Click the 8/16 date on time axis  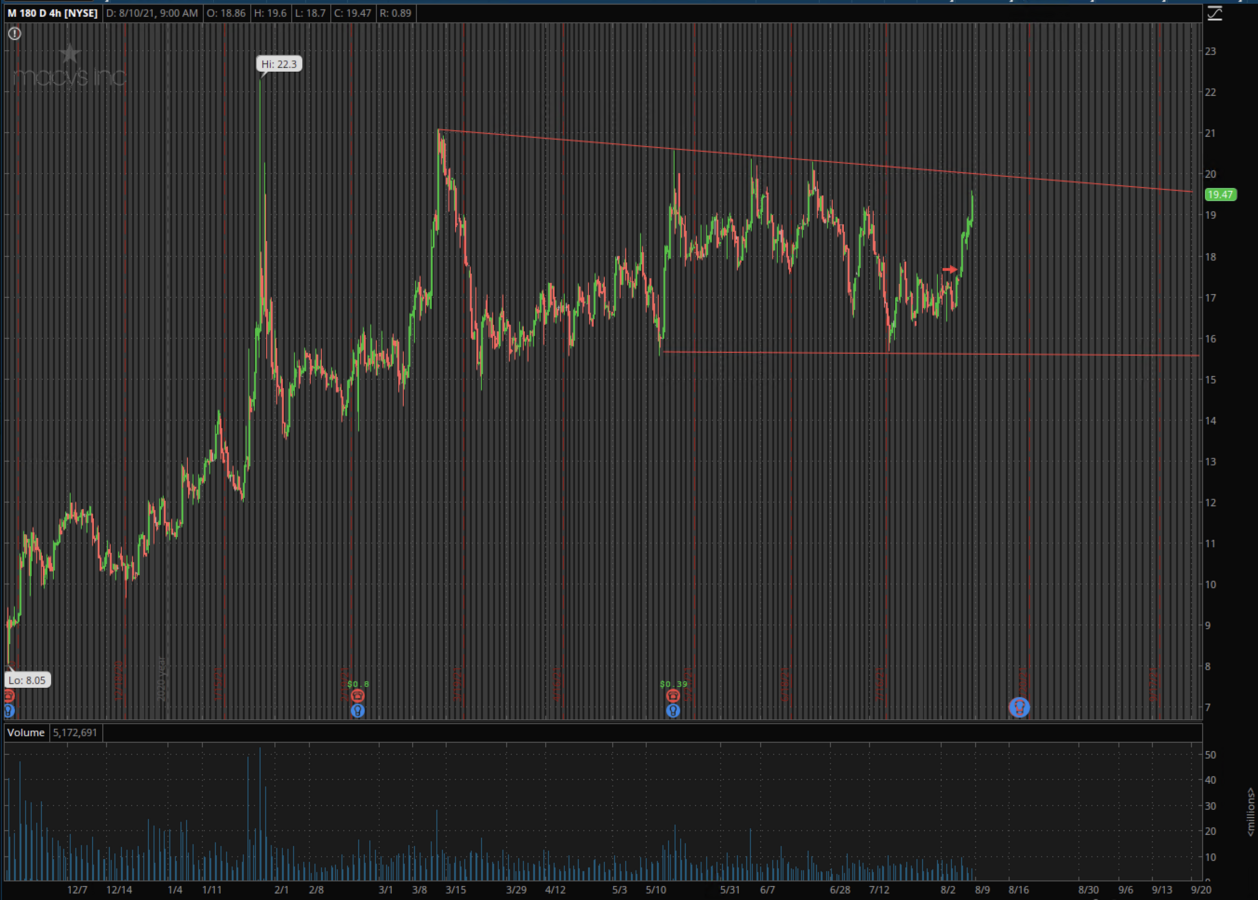(x=1018, y=889)
